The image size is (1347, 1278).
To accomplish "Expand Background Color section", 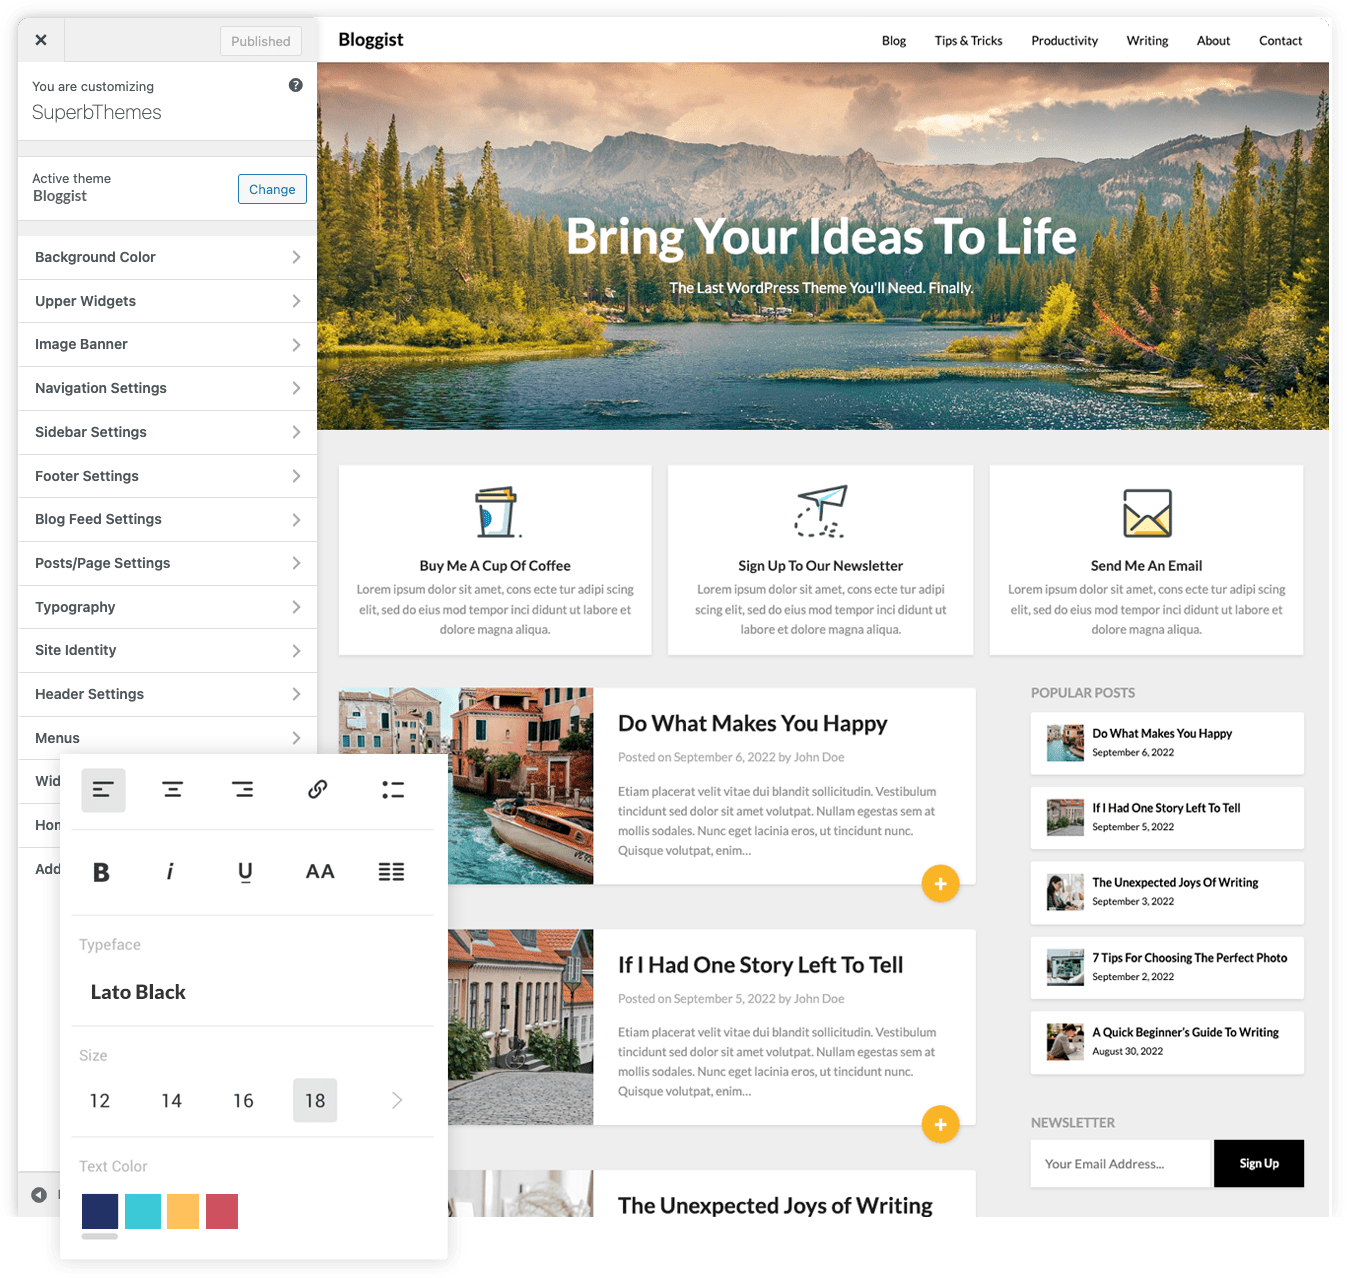I will 168,257.
